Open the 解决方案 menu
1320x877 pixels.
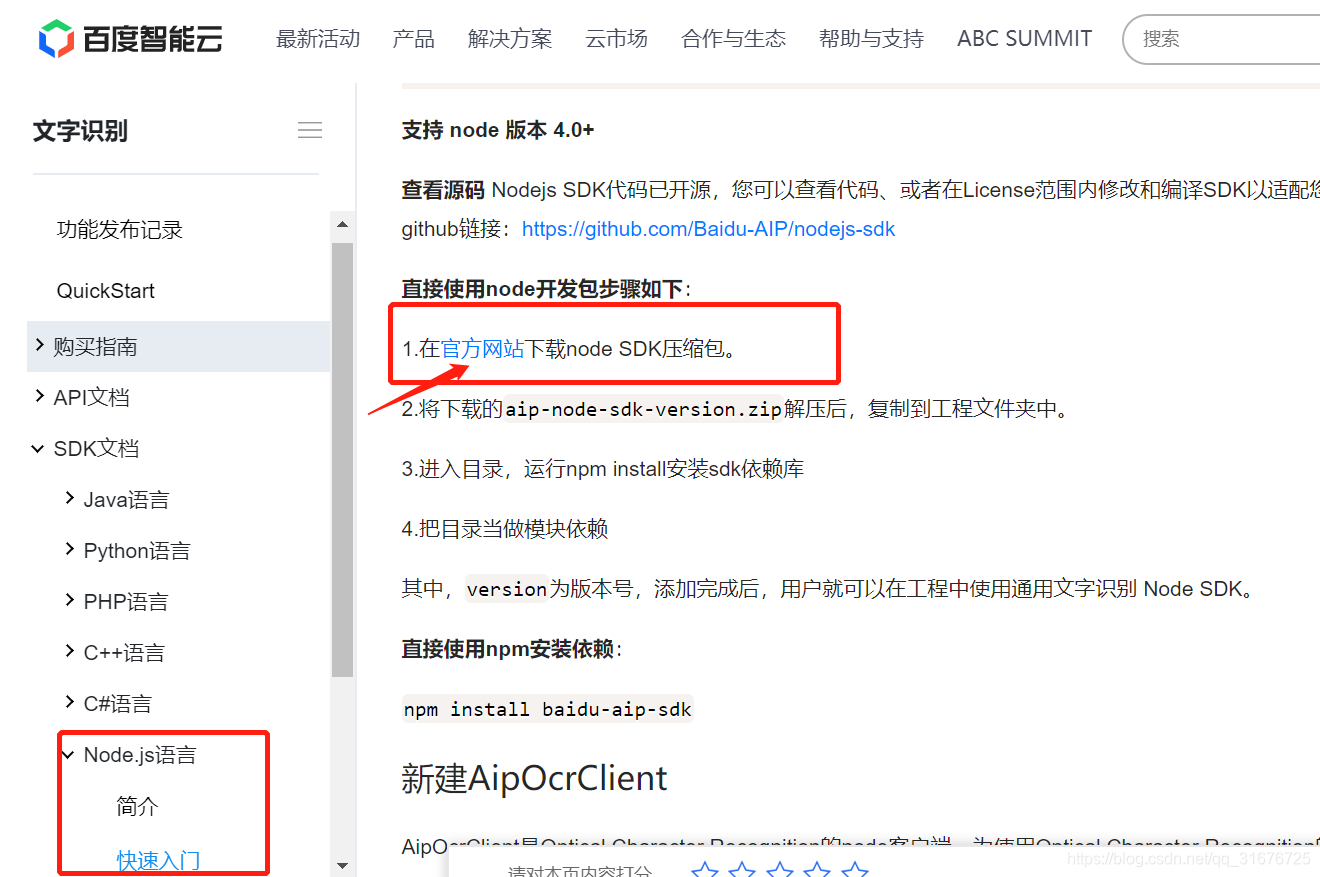[x=510, y=39]
